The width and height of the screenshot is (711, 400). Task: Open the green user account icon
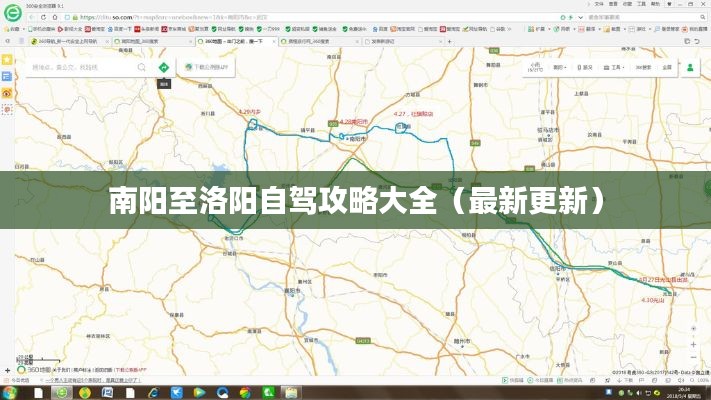pyautogui.click(x=690, y=68)
